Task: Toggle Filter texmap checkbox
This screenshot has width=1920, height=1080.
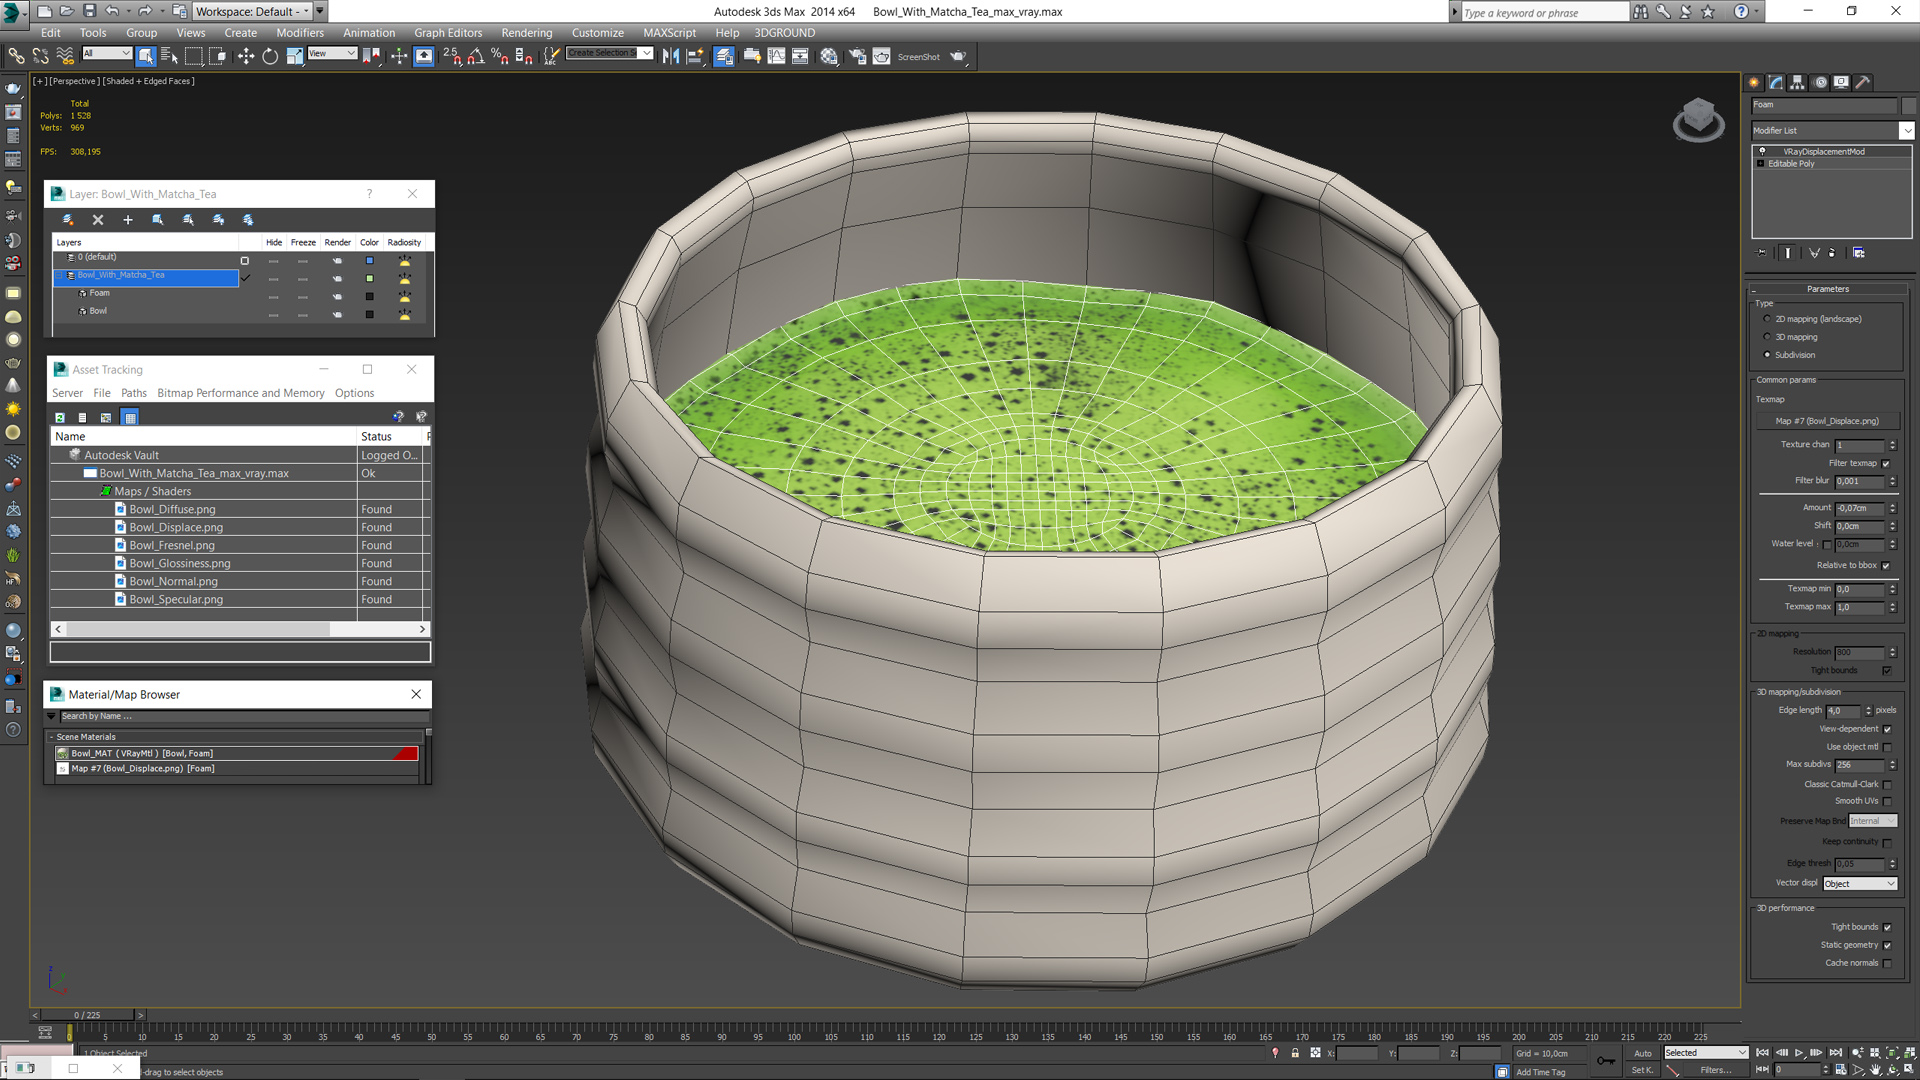Action: (1886, 464)
